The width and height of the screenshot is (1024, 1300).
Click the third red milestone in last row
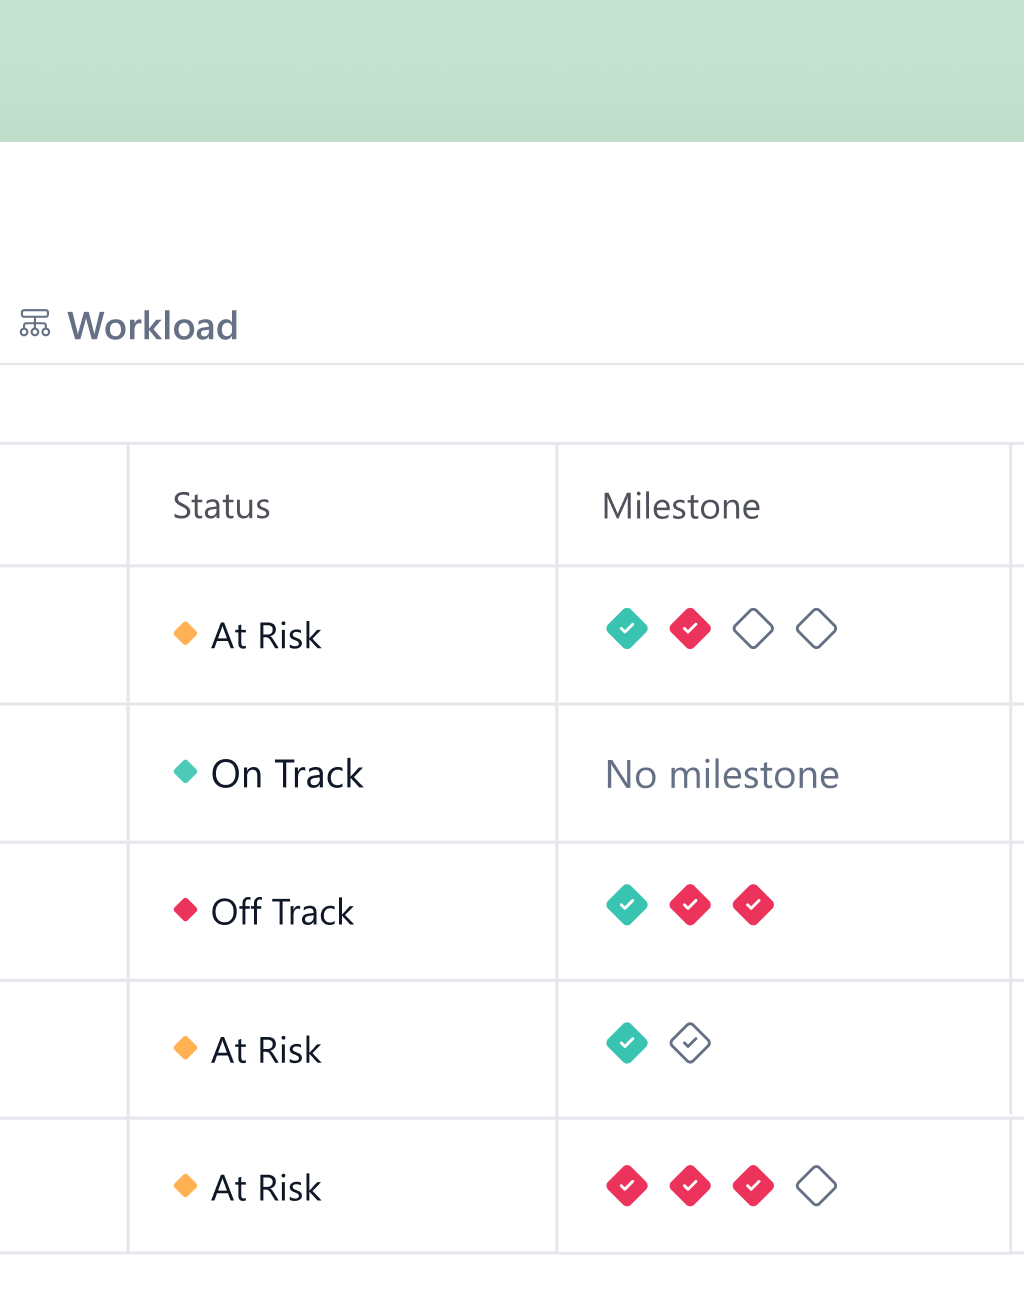pos(753,1186)
